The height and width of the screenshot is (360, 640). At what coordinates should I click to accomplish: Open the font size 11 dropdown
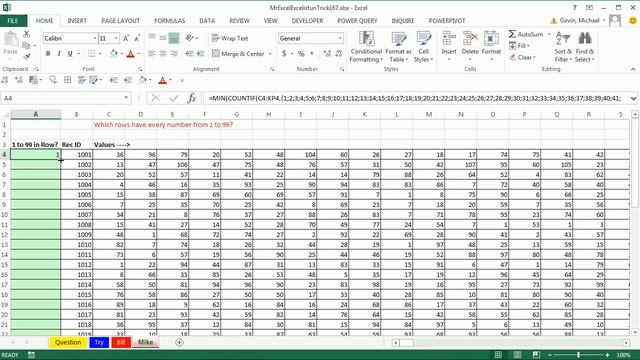coord(116,38)
